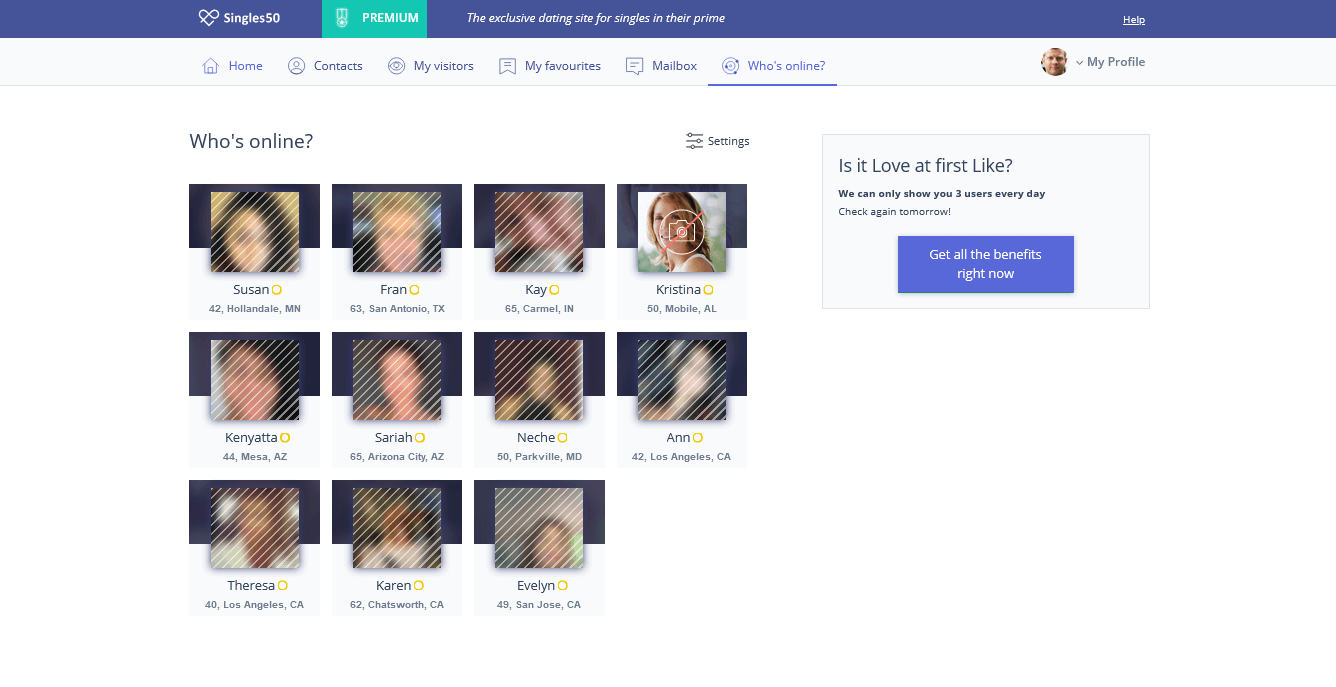The height and width of the screenshot is (687, 1336).
Task: Click the crossed-out camera icon on Kristina's photo
Action: pyautogui.click(x=682, y=232)
